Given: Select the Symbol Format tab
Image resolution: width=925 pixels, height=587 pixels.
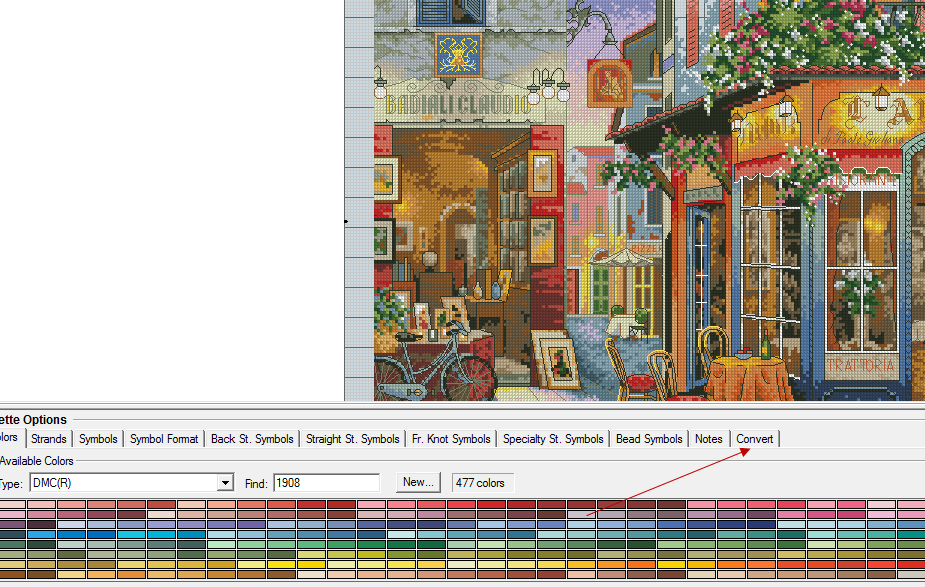Looking at the screenshot, I should click(x=164, y=439).
